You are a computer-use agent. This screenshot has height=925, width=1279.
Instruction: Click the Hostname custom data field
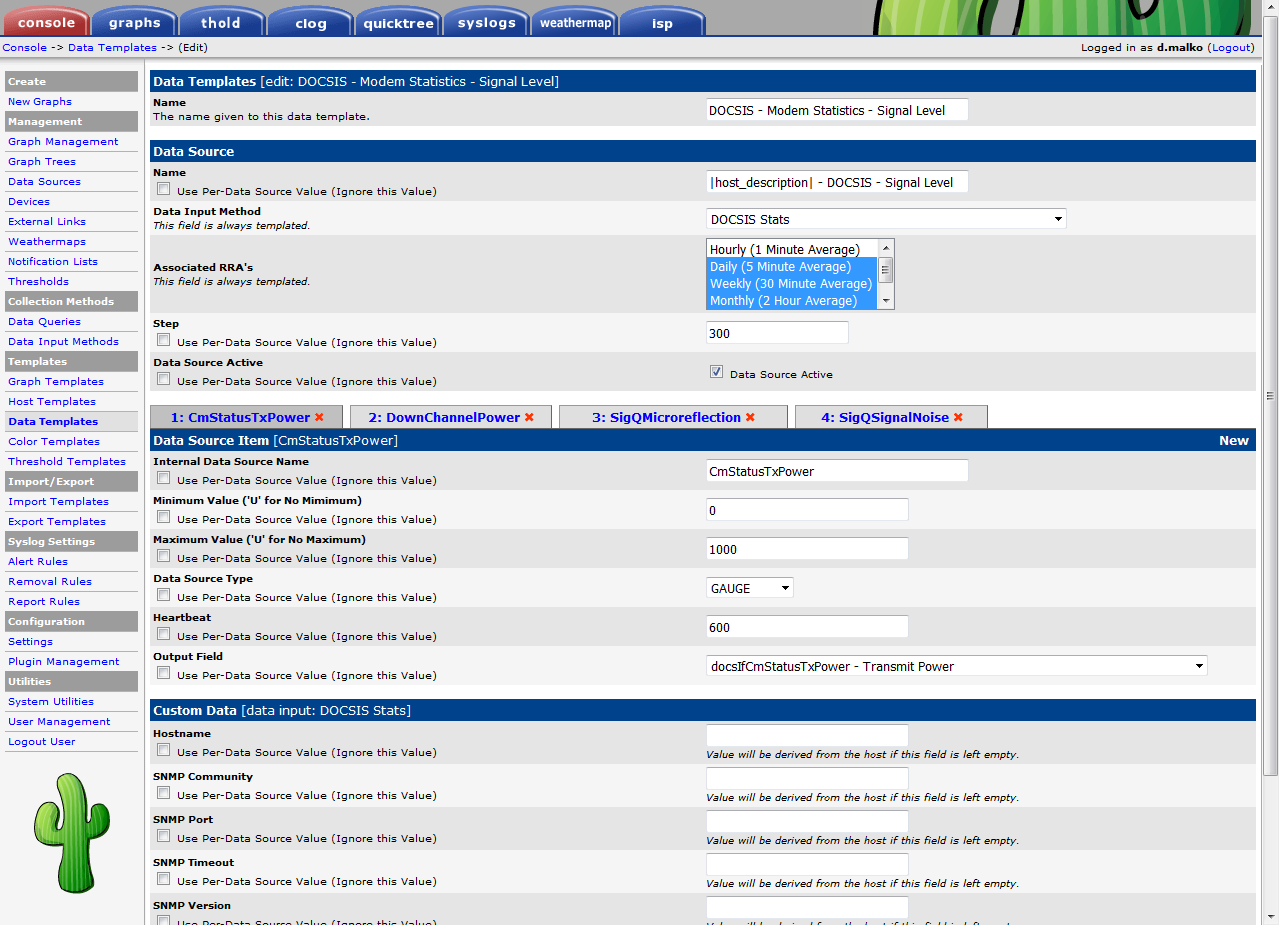(x=807, y=736)
